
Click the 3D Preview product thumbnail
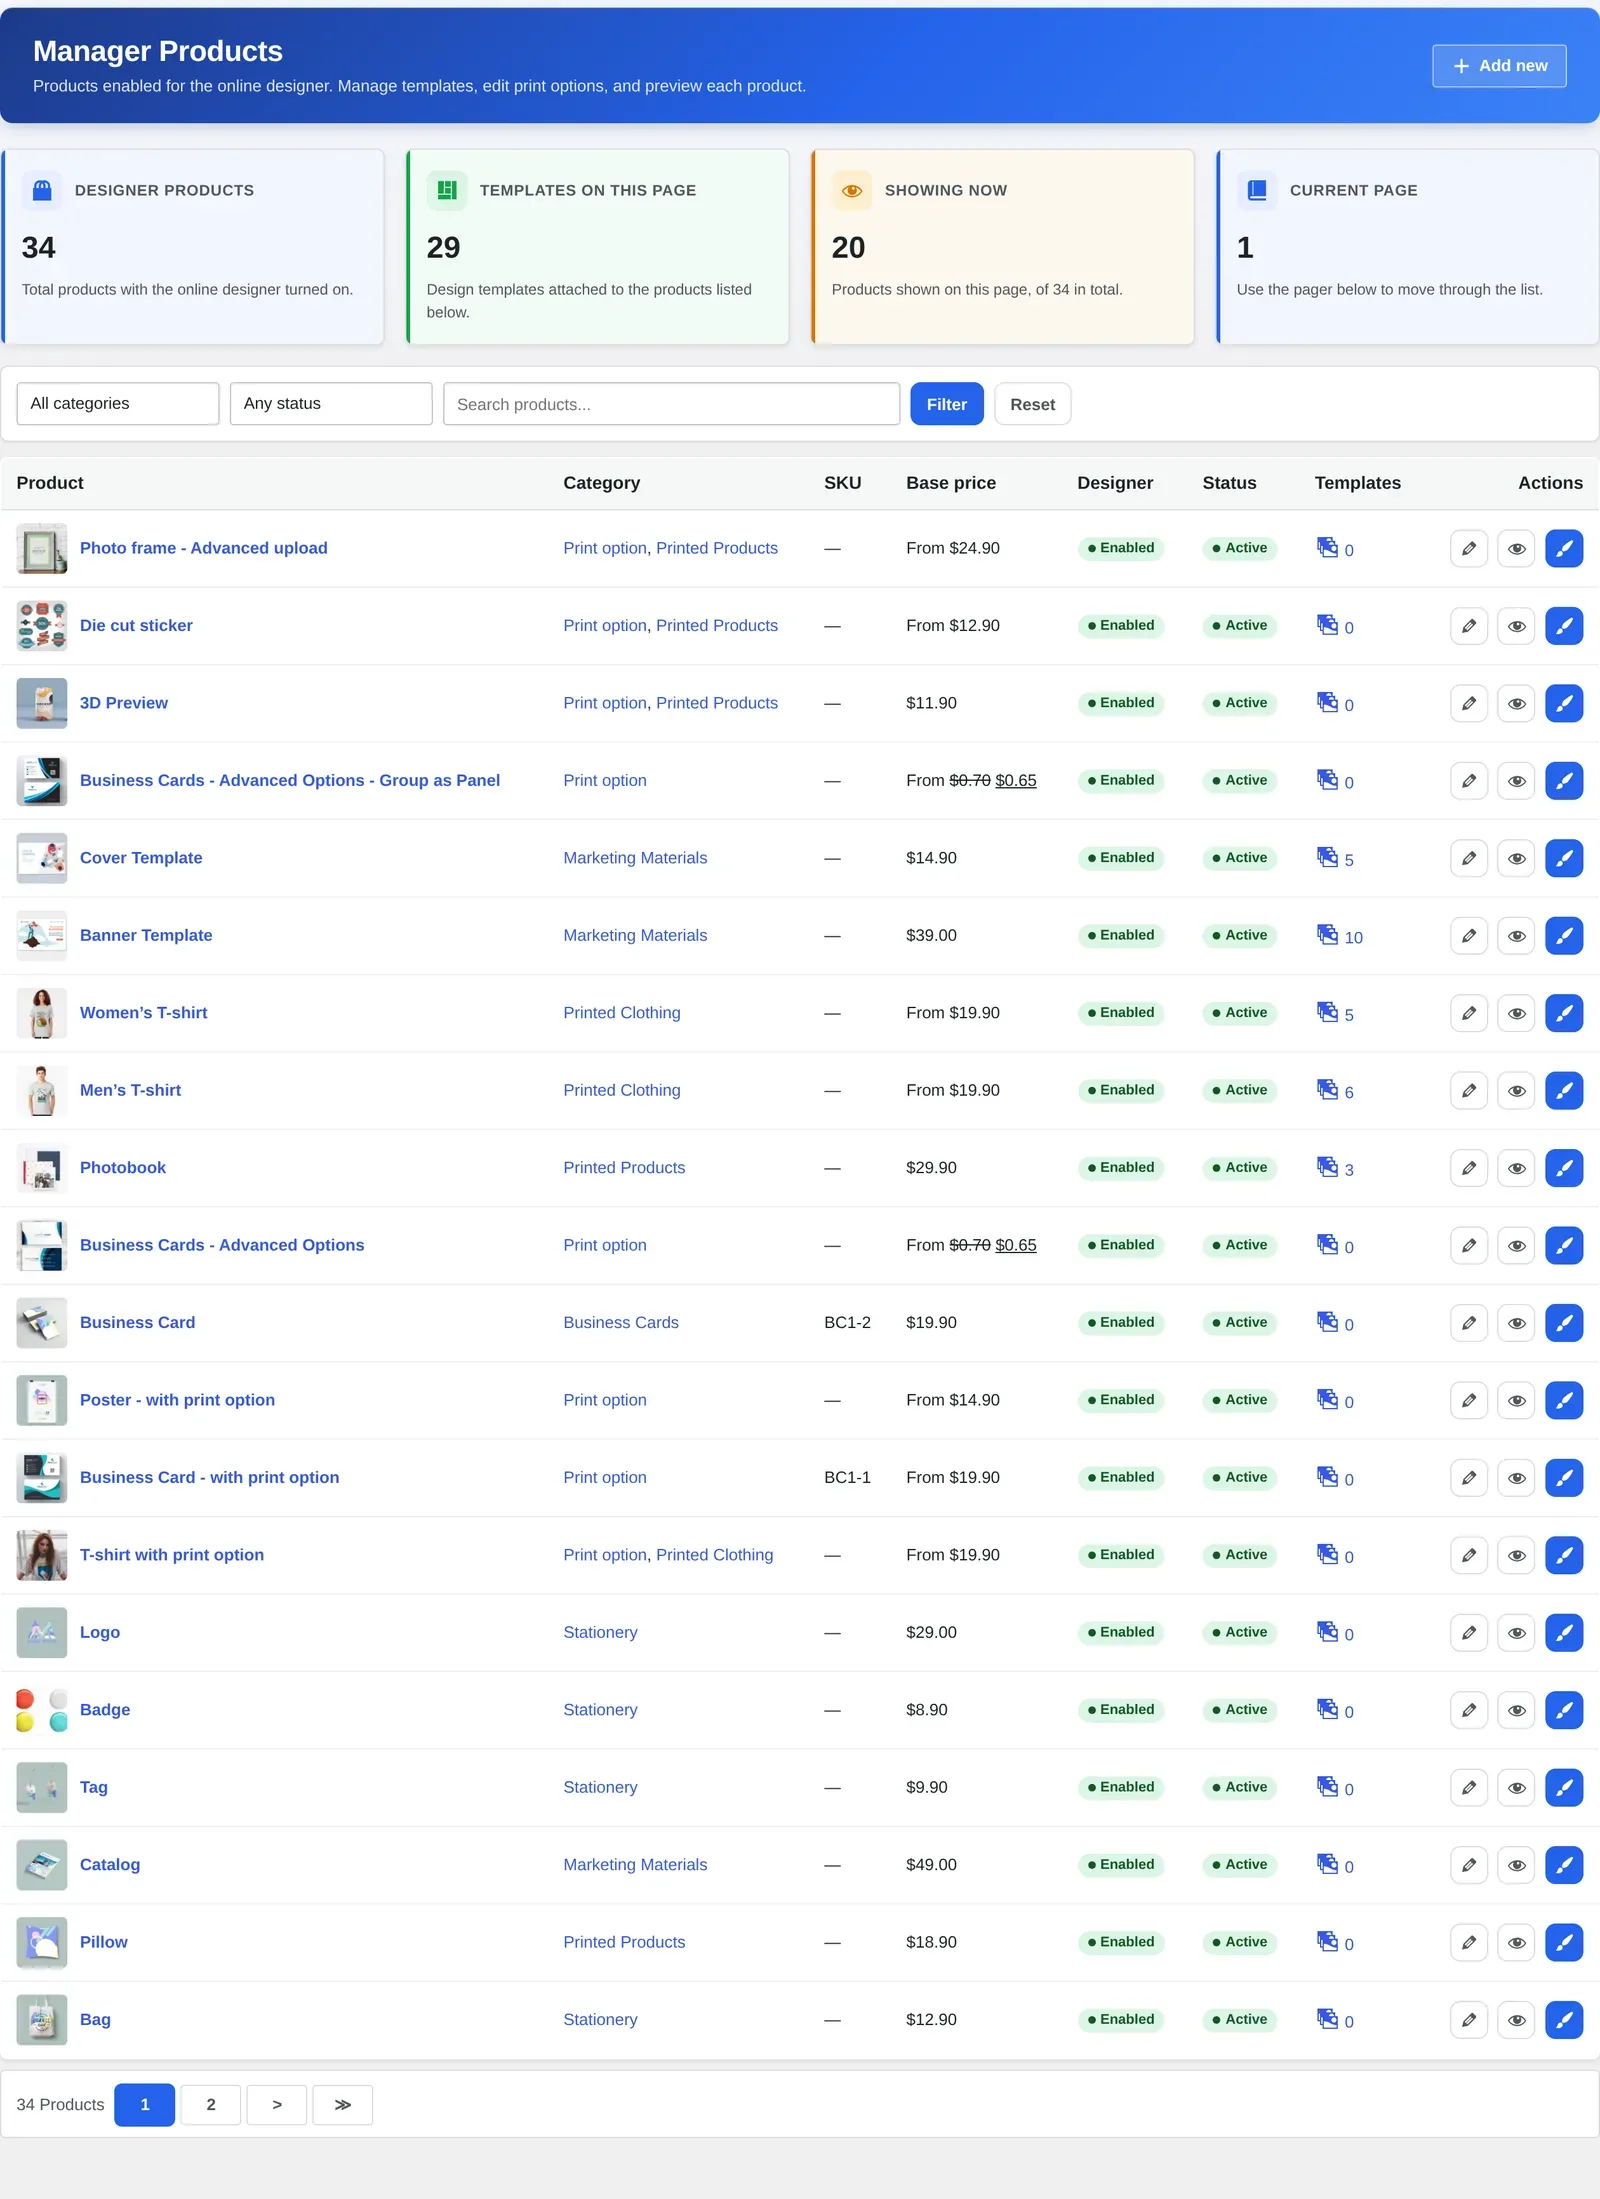tap(42, 703)
